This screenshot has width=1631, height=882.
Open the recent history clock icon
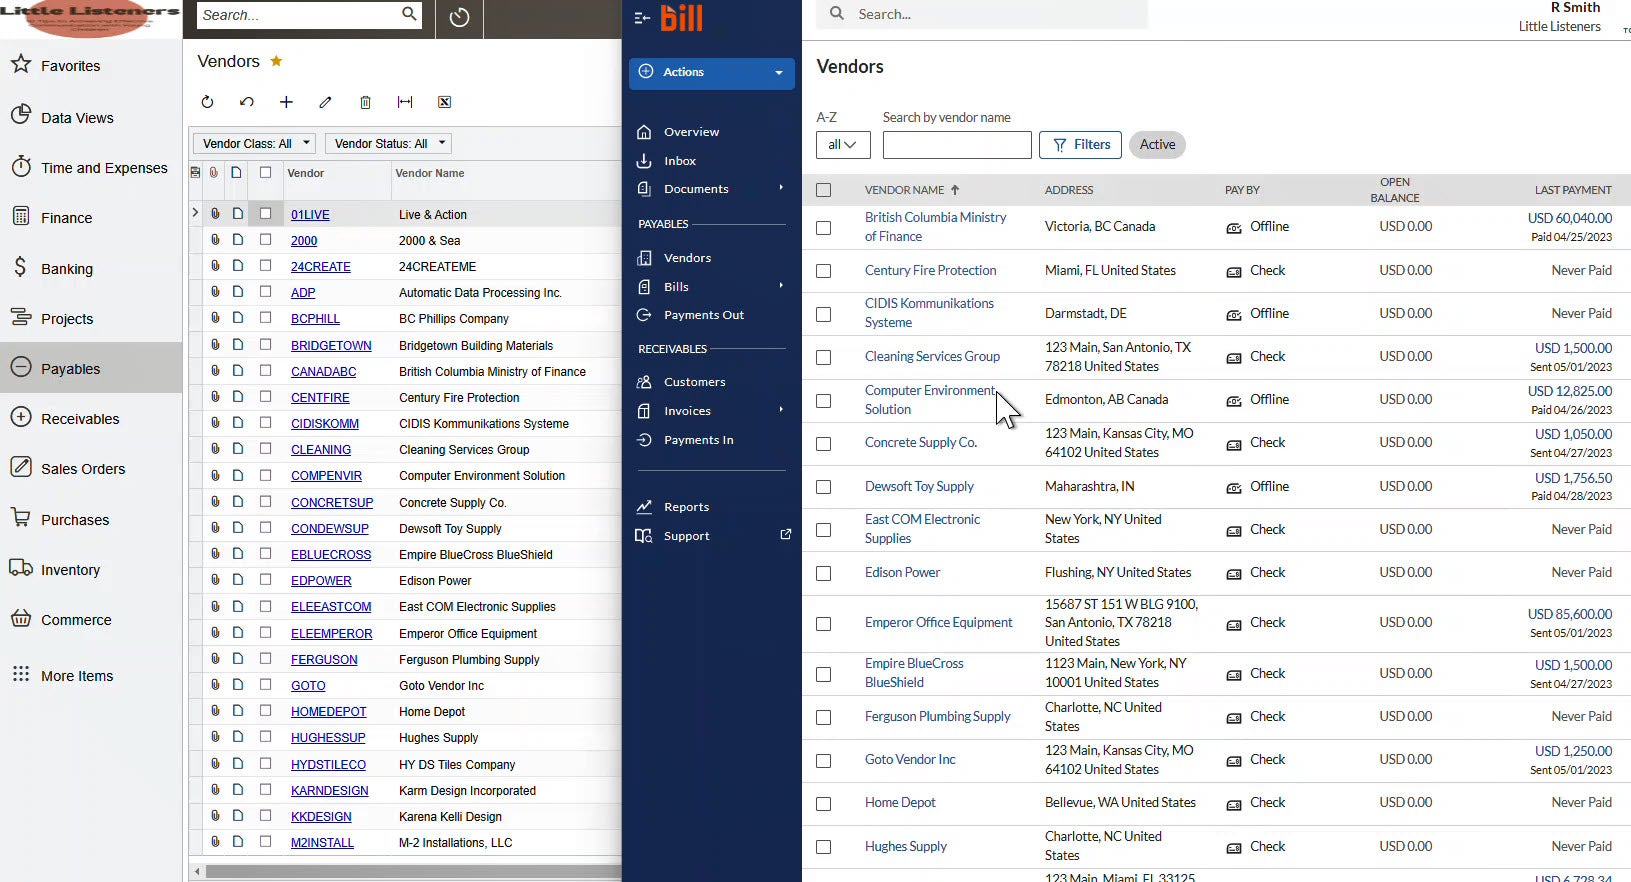coord(459,17)
